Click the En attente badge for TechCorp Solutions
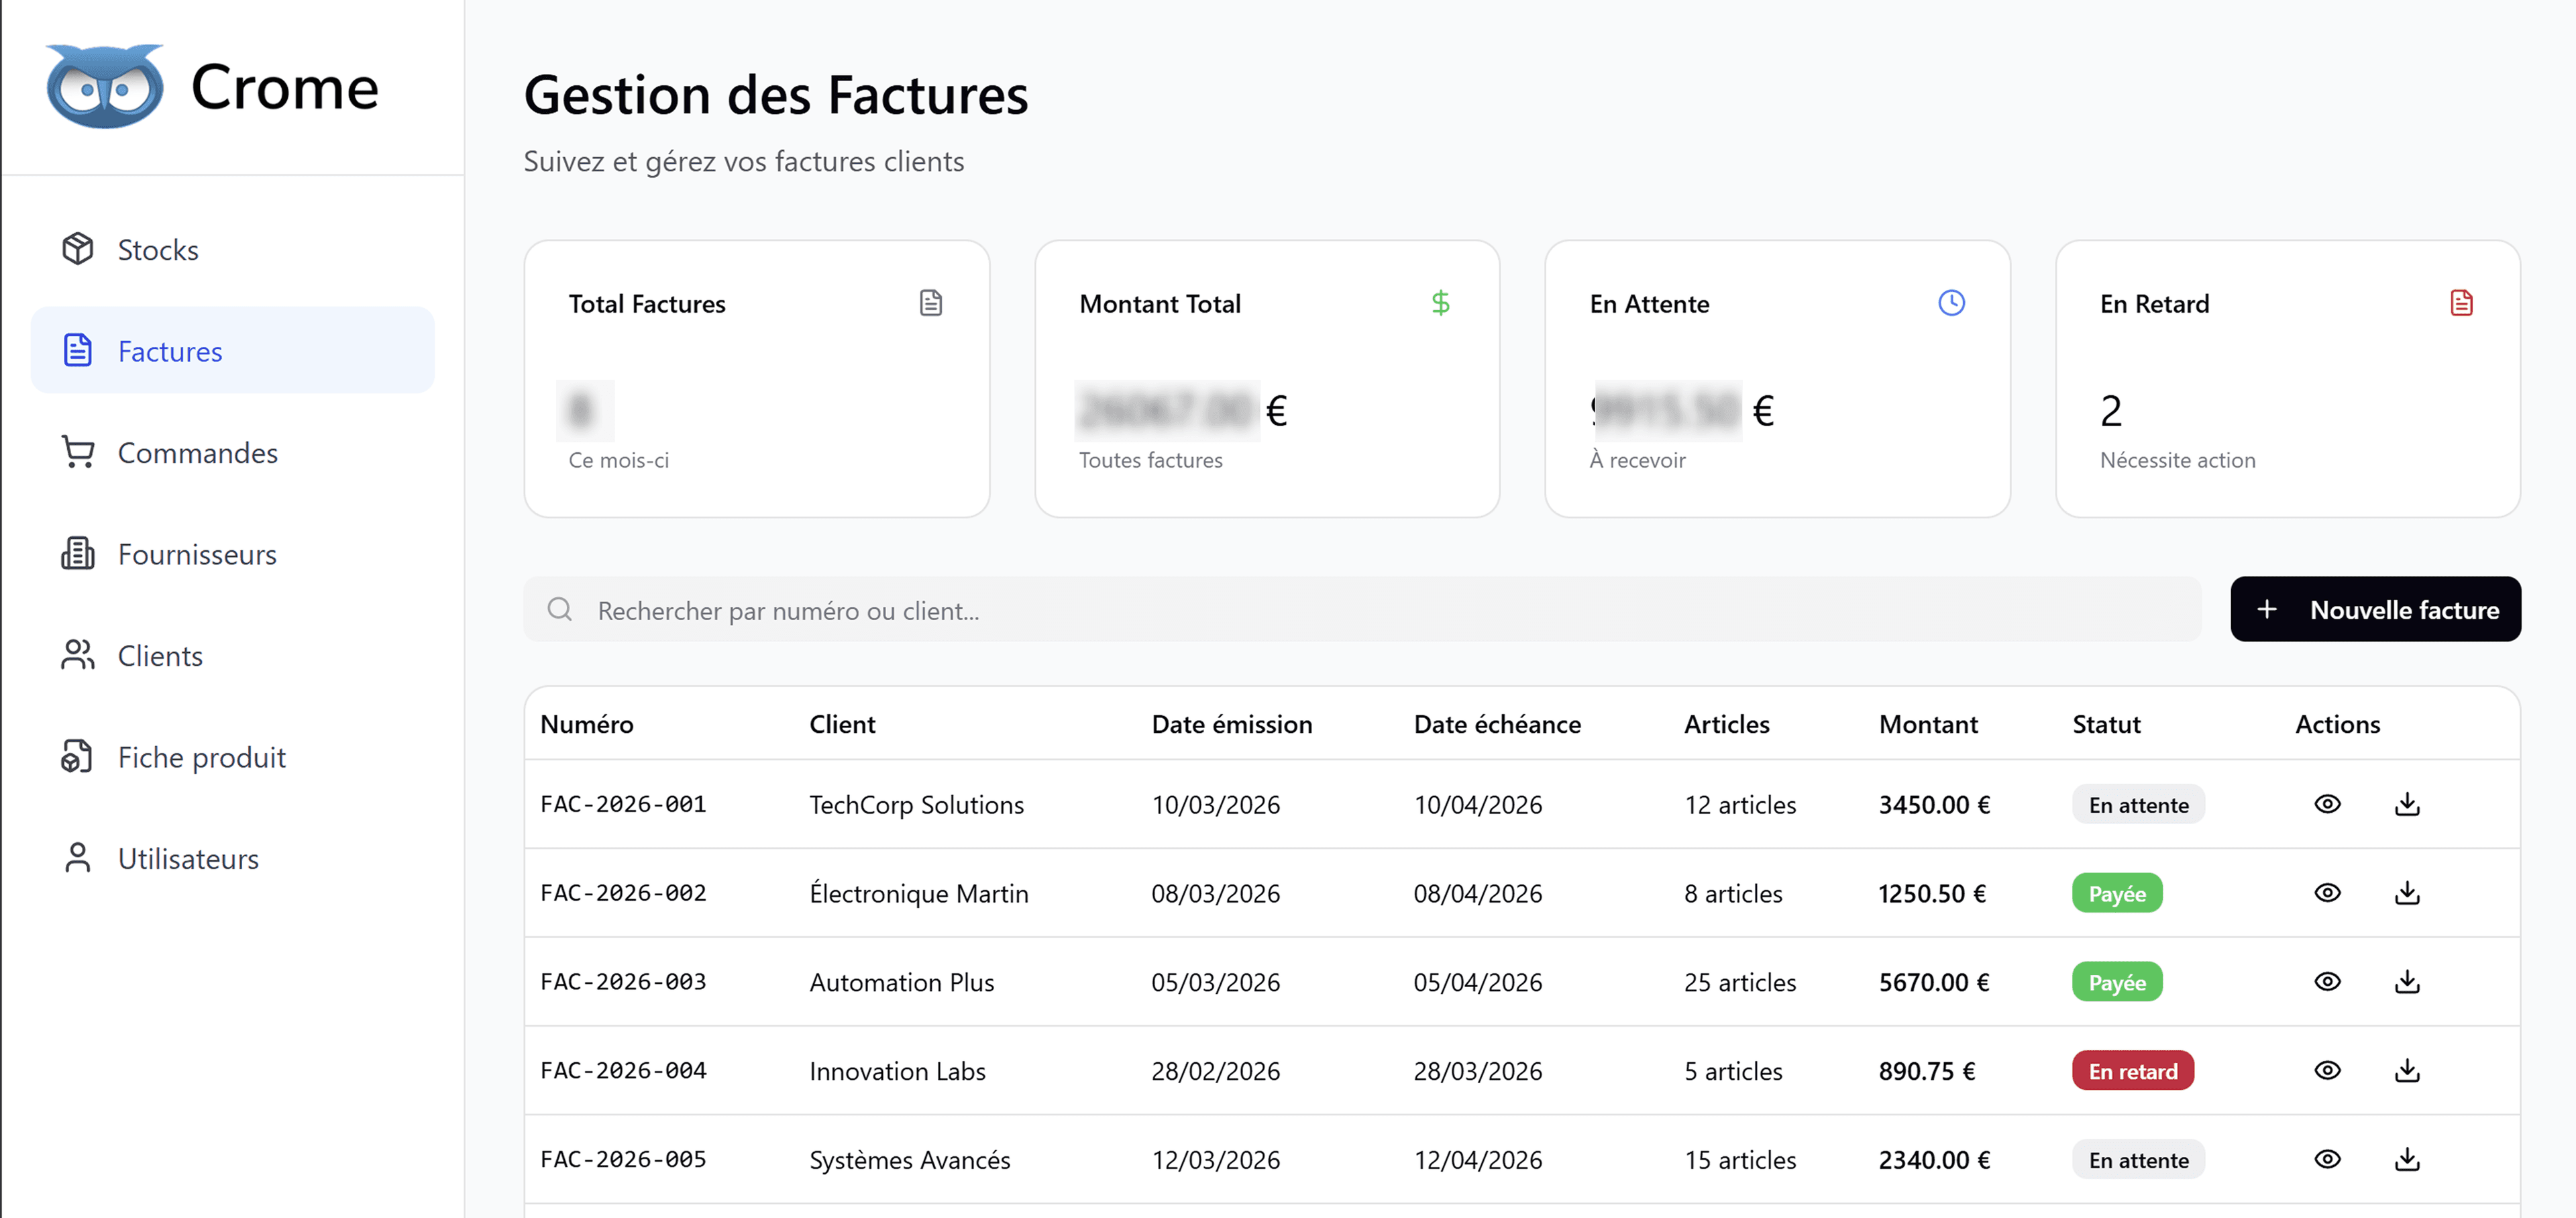Image resolution: width=2576 pixels, height=1218 pixels. pos(2138,804)
